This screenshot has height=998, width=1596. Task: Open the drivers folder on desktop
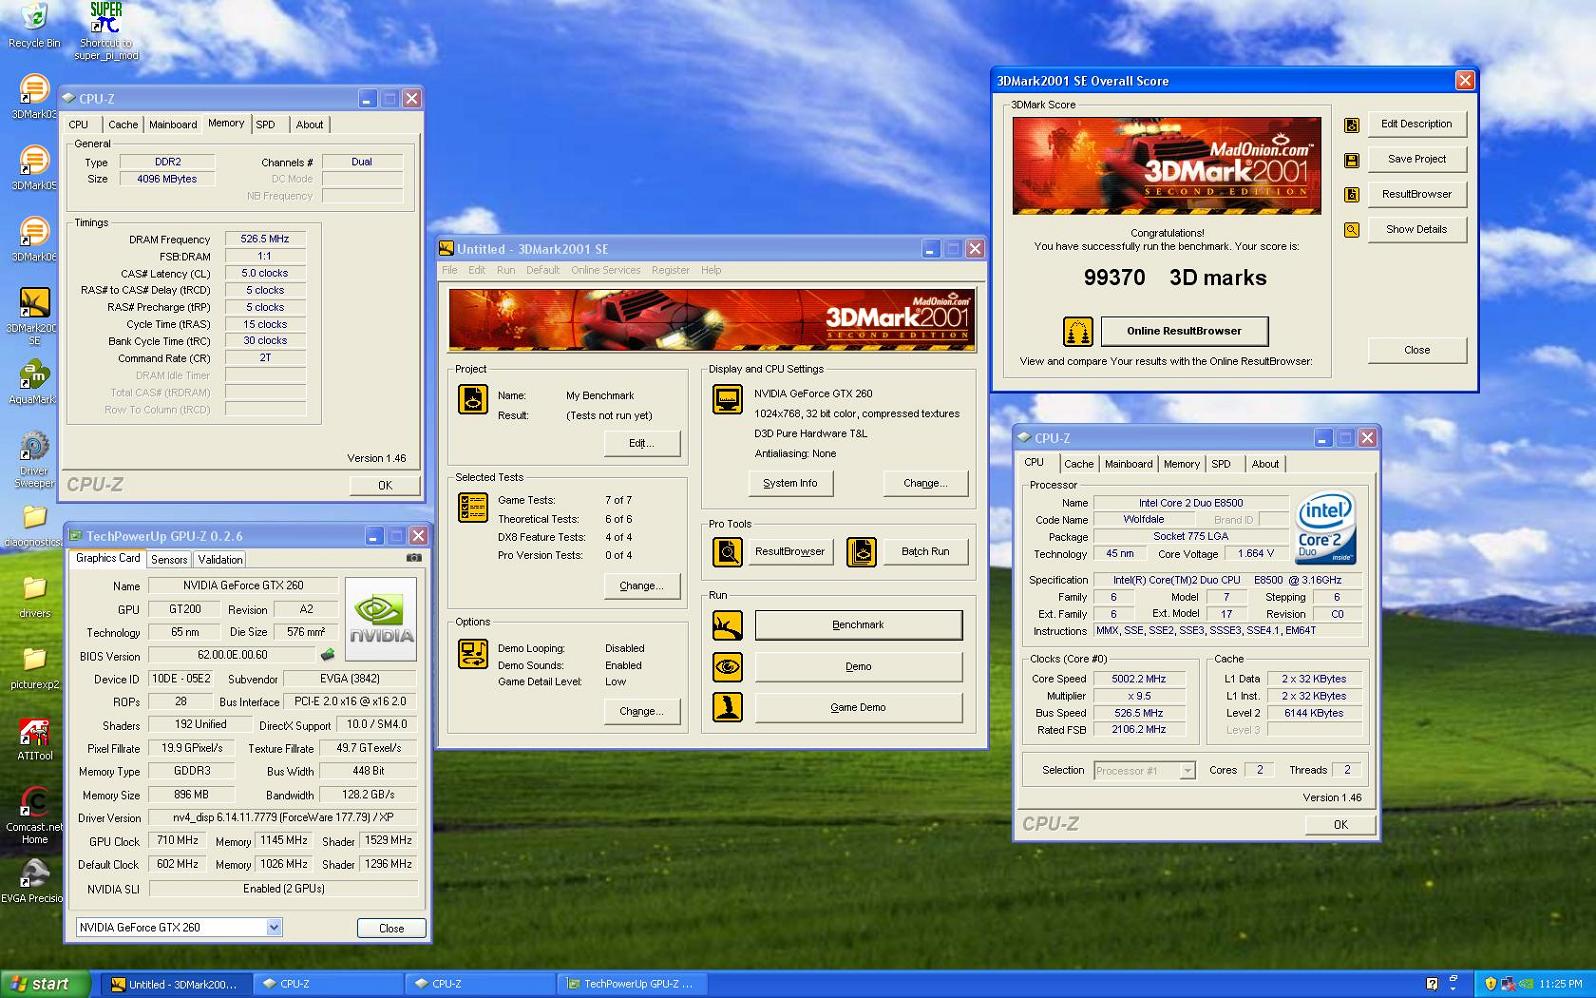pyautogui.click(x=34, y=597)
